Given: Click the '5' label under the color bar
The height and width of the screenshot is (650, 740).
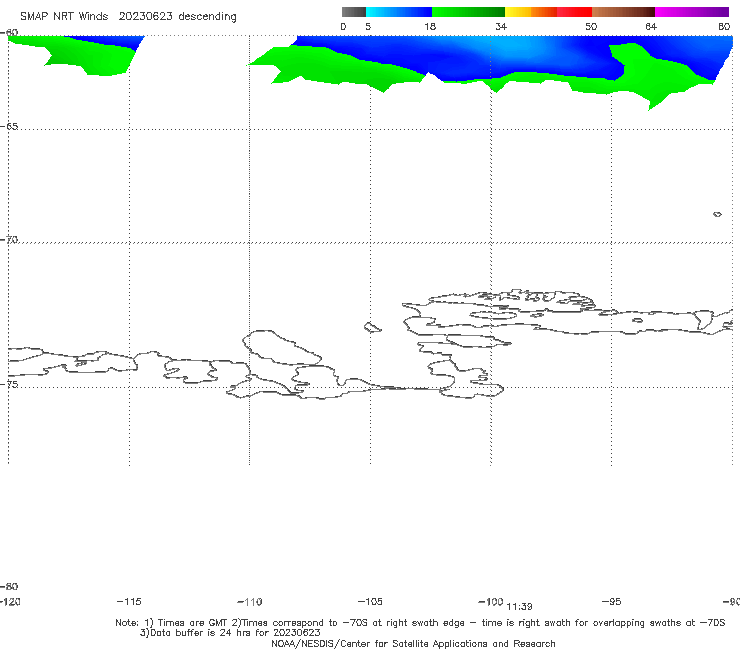Looking at the screenshot, I should tap(368, 27).
